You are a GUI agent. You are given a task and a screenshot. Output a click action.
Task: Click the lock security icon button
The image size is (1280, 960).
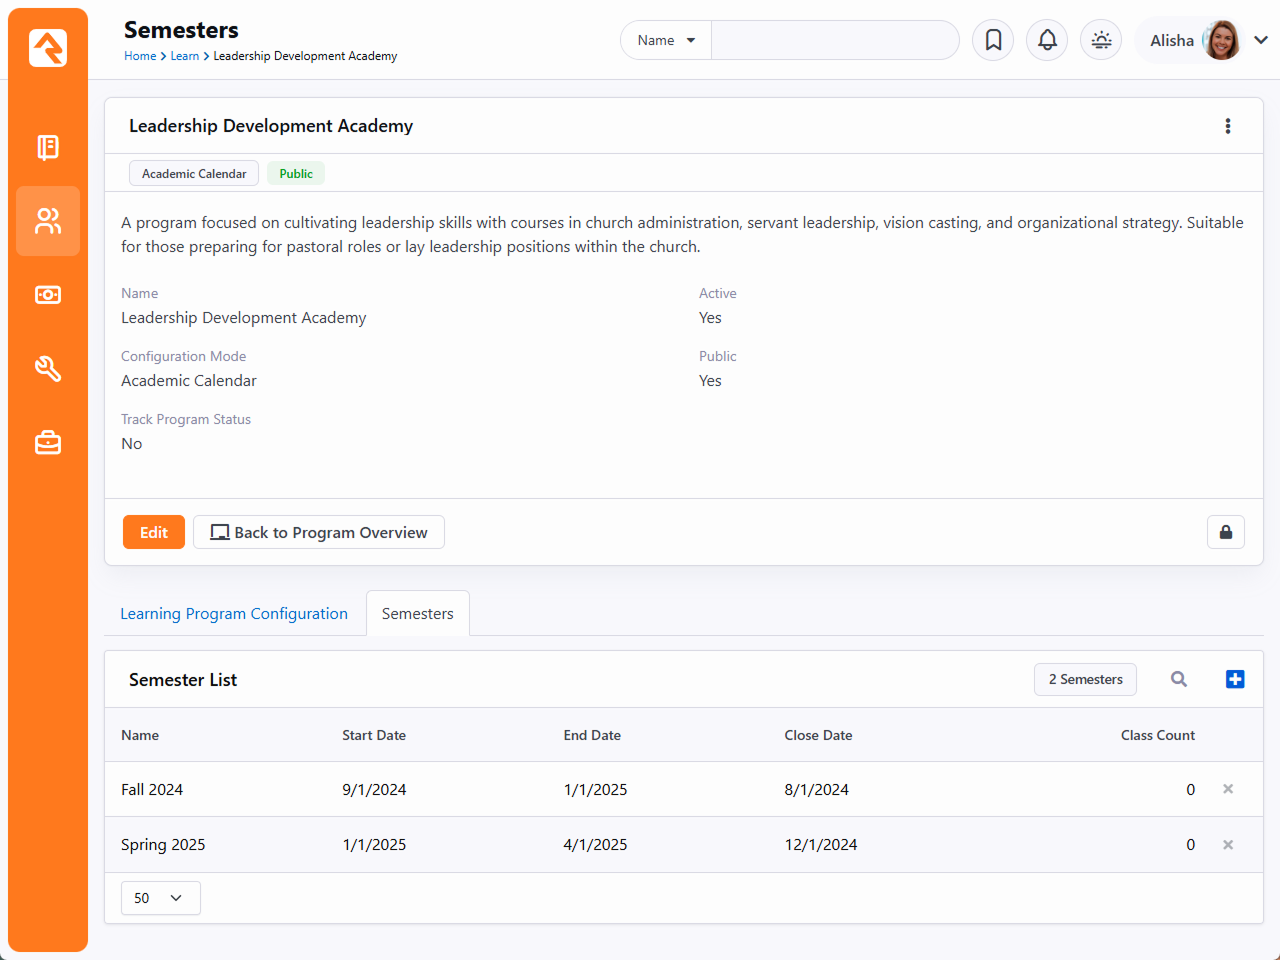(x=1225, y=532)
